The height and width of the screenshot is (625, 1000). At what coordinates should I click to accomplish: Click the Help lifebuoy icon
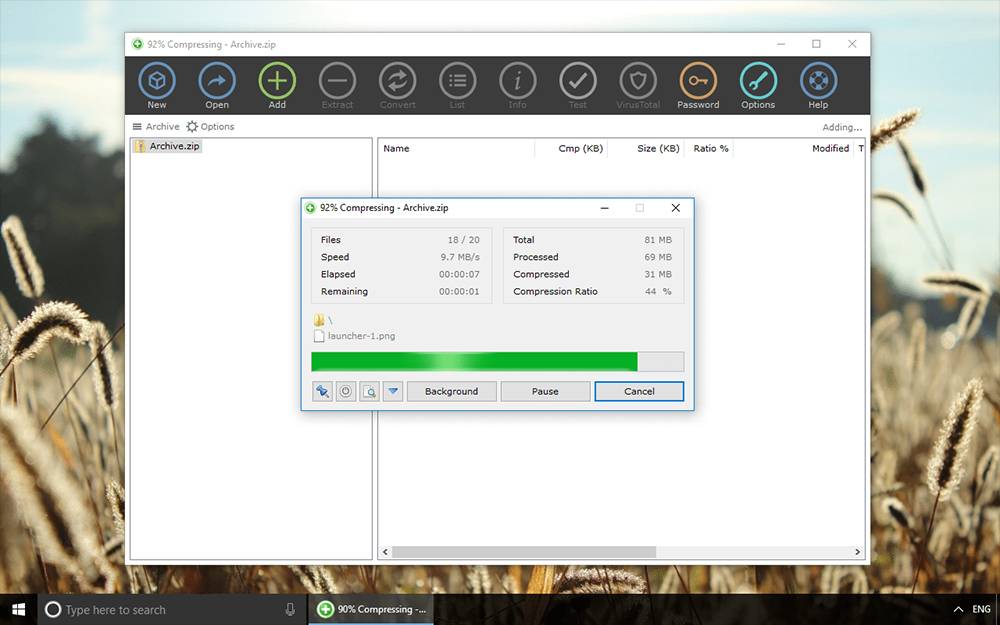coord(818,81)
